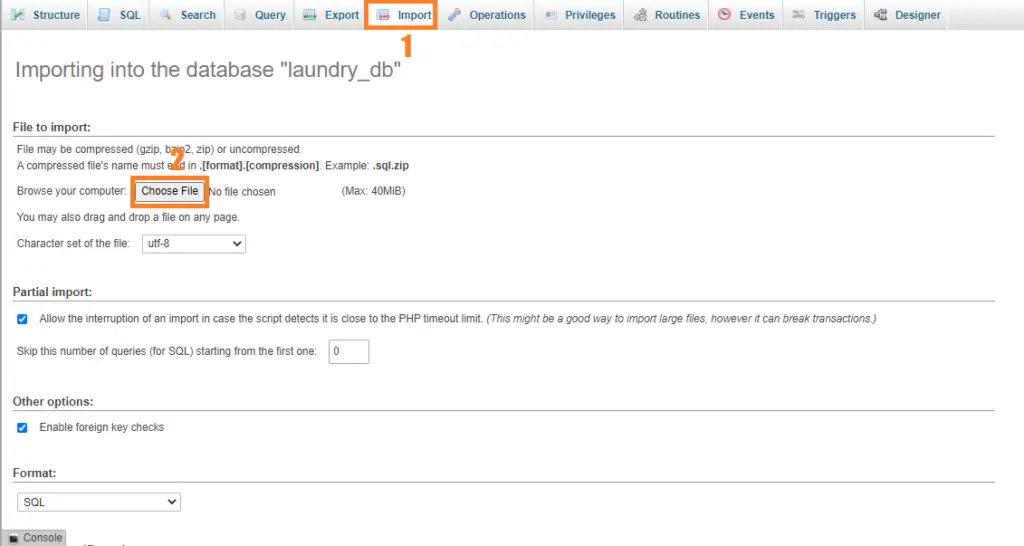Open the Console panel button
1024x546 pixels.
click(36, 538)
